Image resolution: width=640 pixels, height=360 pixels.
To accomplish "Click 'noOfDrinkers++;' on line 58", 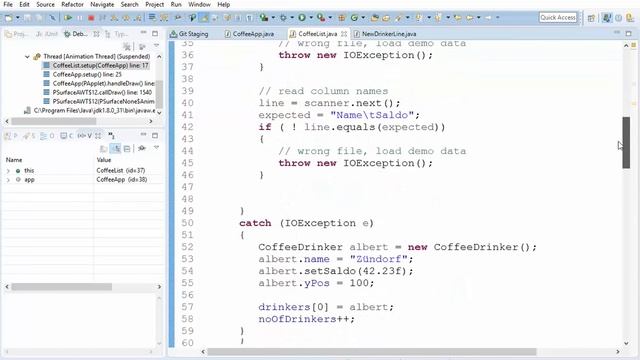I will pyautogui.click(x=306, y=319).
